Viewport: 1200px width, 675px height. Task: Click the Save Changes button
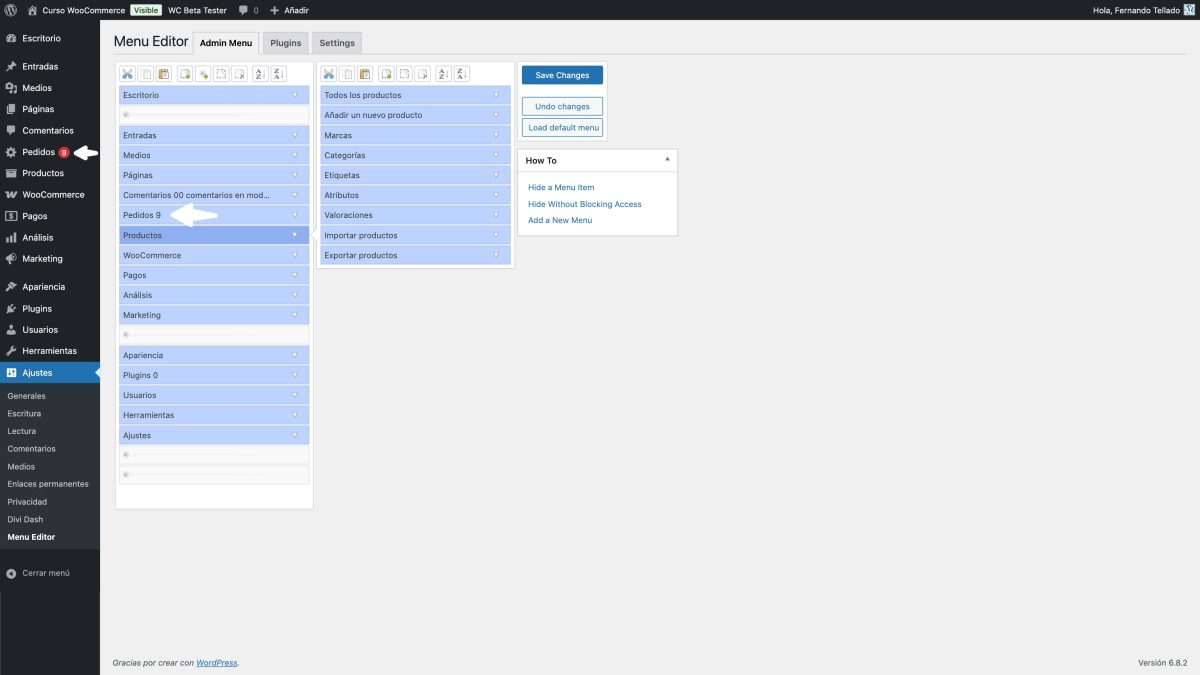[562, 75]
